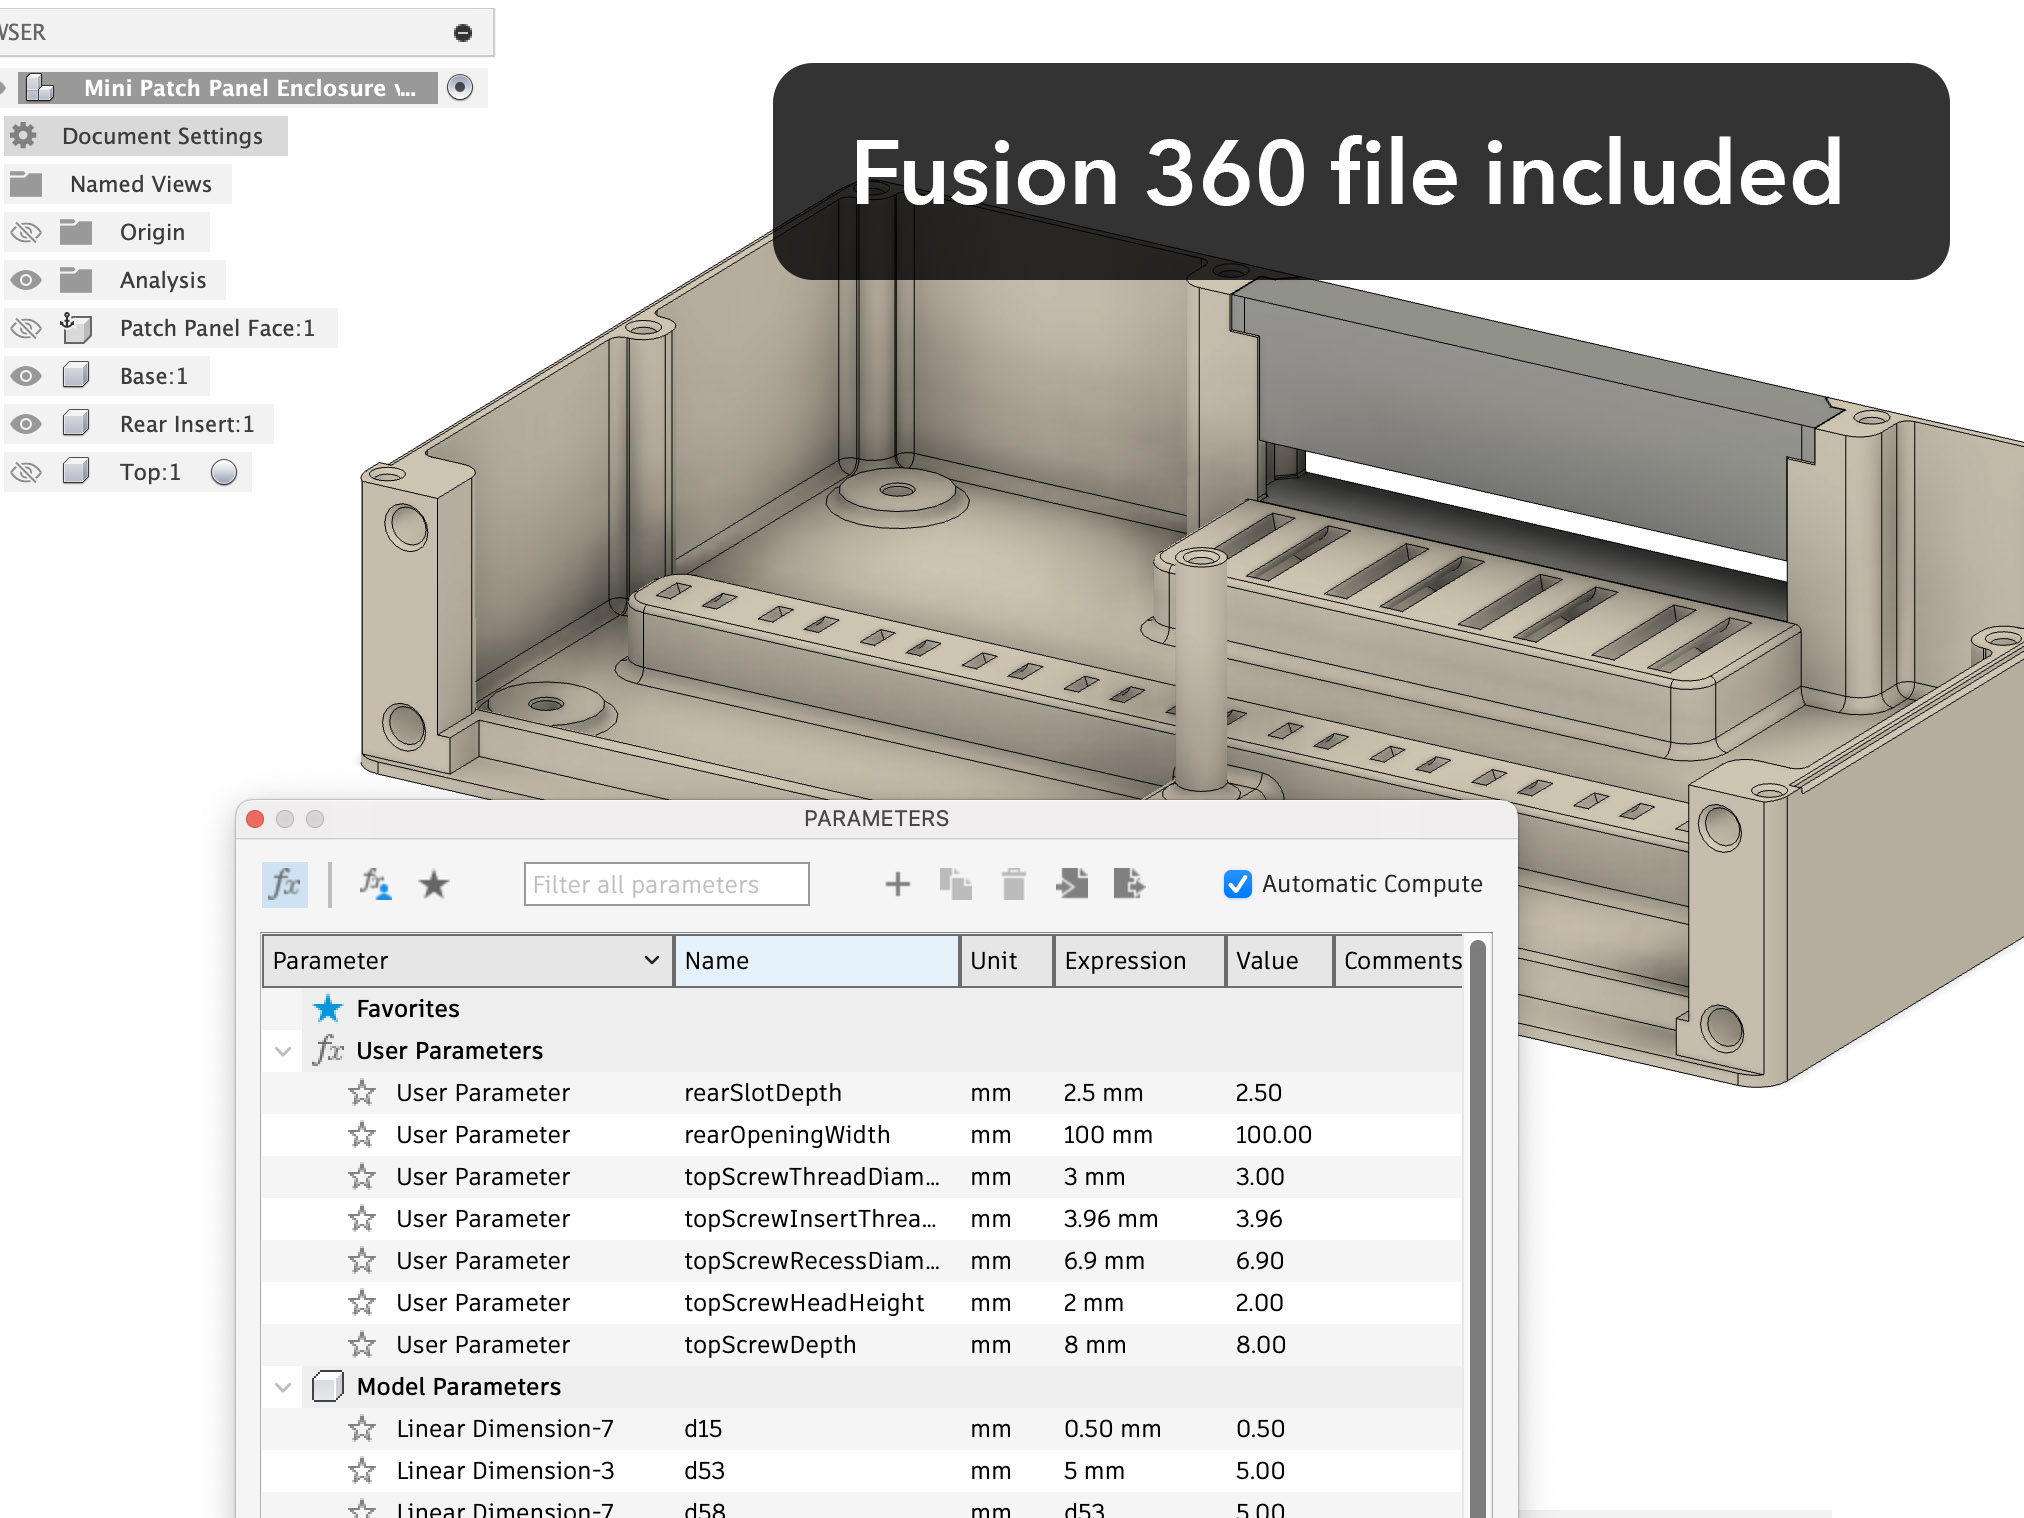
Task: Favorite the topScrewHeadHeight parameter star
Action: coord(362,1302)
